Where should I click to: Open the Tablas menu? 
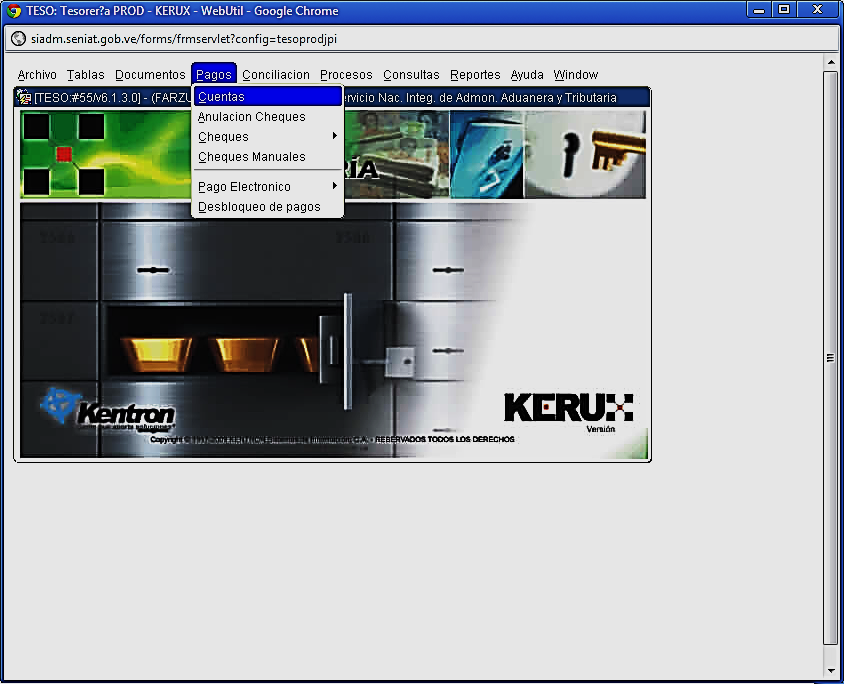tap(86, 74)
